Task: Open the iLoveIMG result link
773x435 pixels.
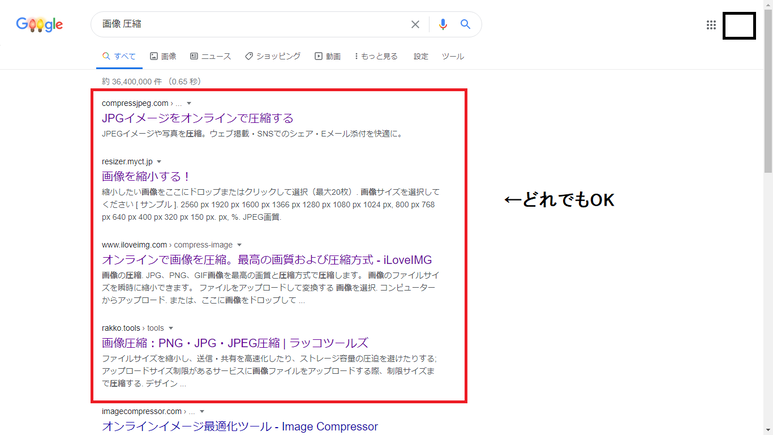Action: [x=267, y=260]
